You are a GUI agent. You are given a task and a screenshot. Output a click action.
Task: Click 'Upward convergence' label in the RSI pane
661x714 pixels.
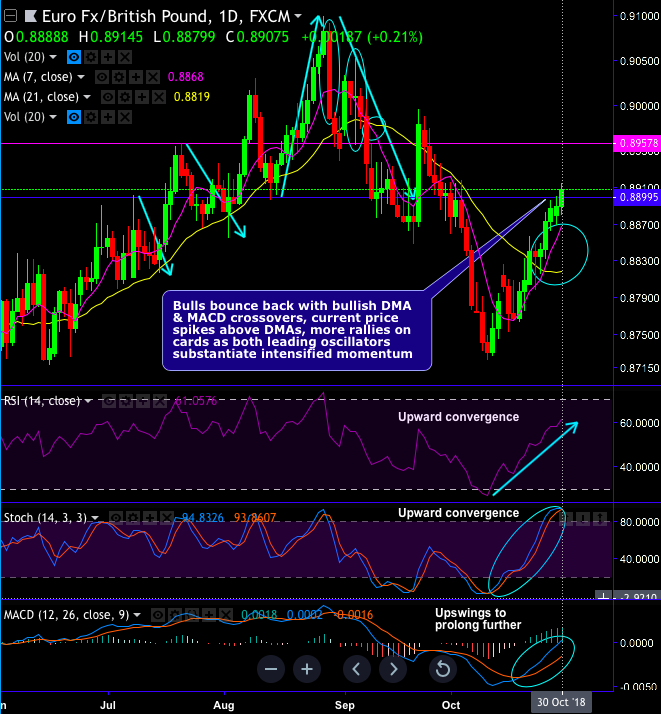point(458,417)
